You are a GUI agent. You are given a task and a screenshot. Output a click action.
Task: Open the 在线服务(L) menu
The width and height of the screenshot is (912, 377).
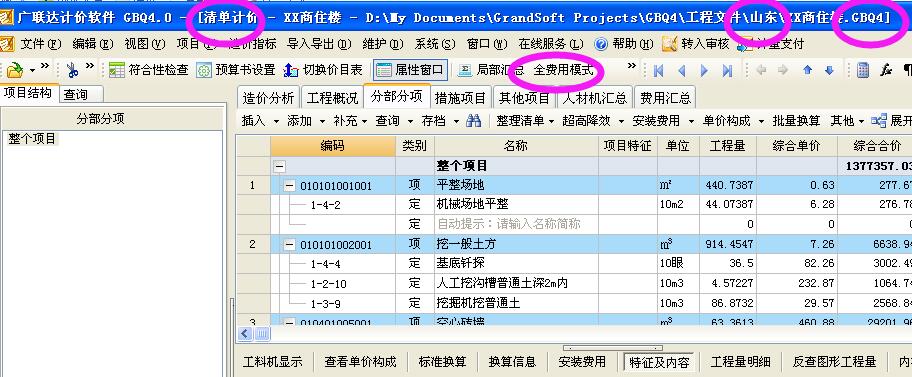(x=551, y=44)
